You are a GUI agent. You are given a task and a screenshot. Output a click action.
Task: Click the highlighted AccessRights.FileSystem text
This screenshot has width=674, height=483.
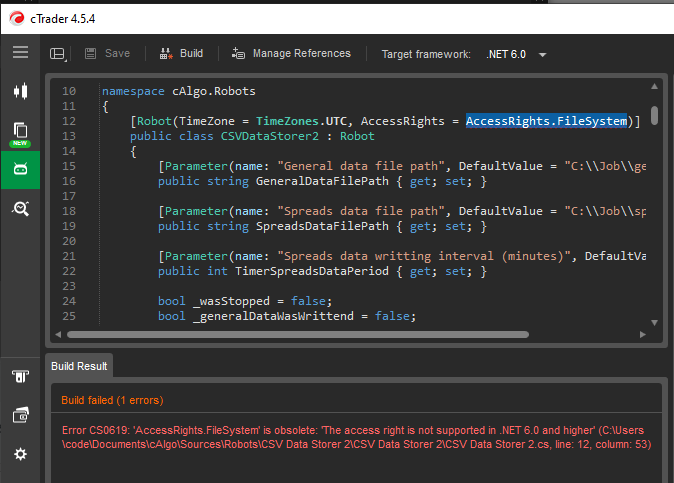(546, 121)
